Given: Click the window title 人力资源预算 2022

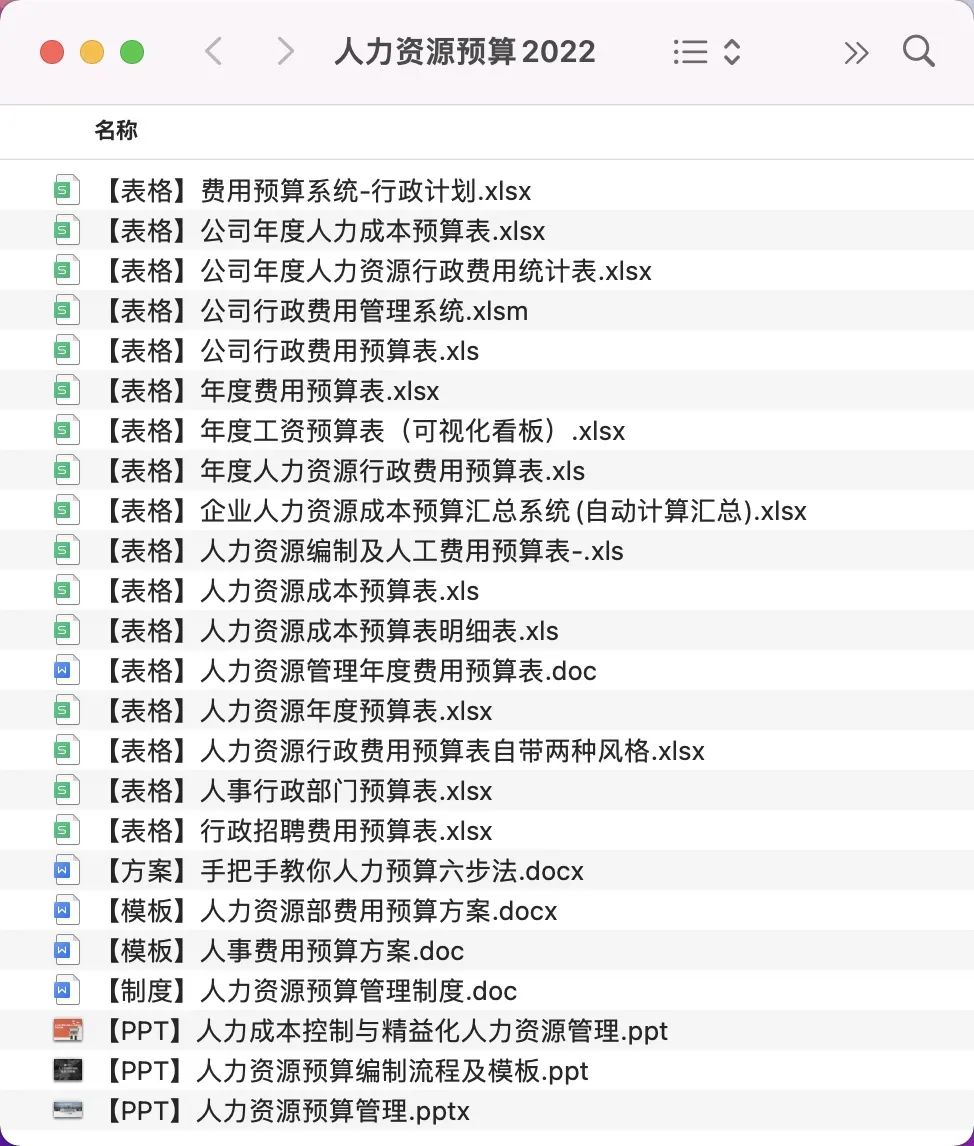Looking at the screenshot, I should [465, 52].
